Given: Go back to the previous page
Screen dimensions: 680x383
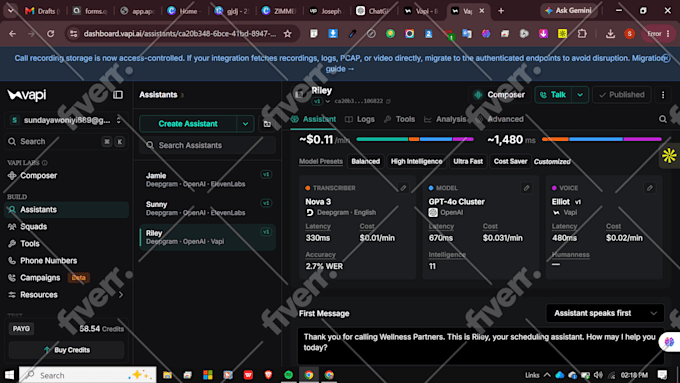Looking at the screenshot, I should (x=12, y=33).
